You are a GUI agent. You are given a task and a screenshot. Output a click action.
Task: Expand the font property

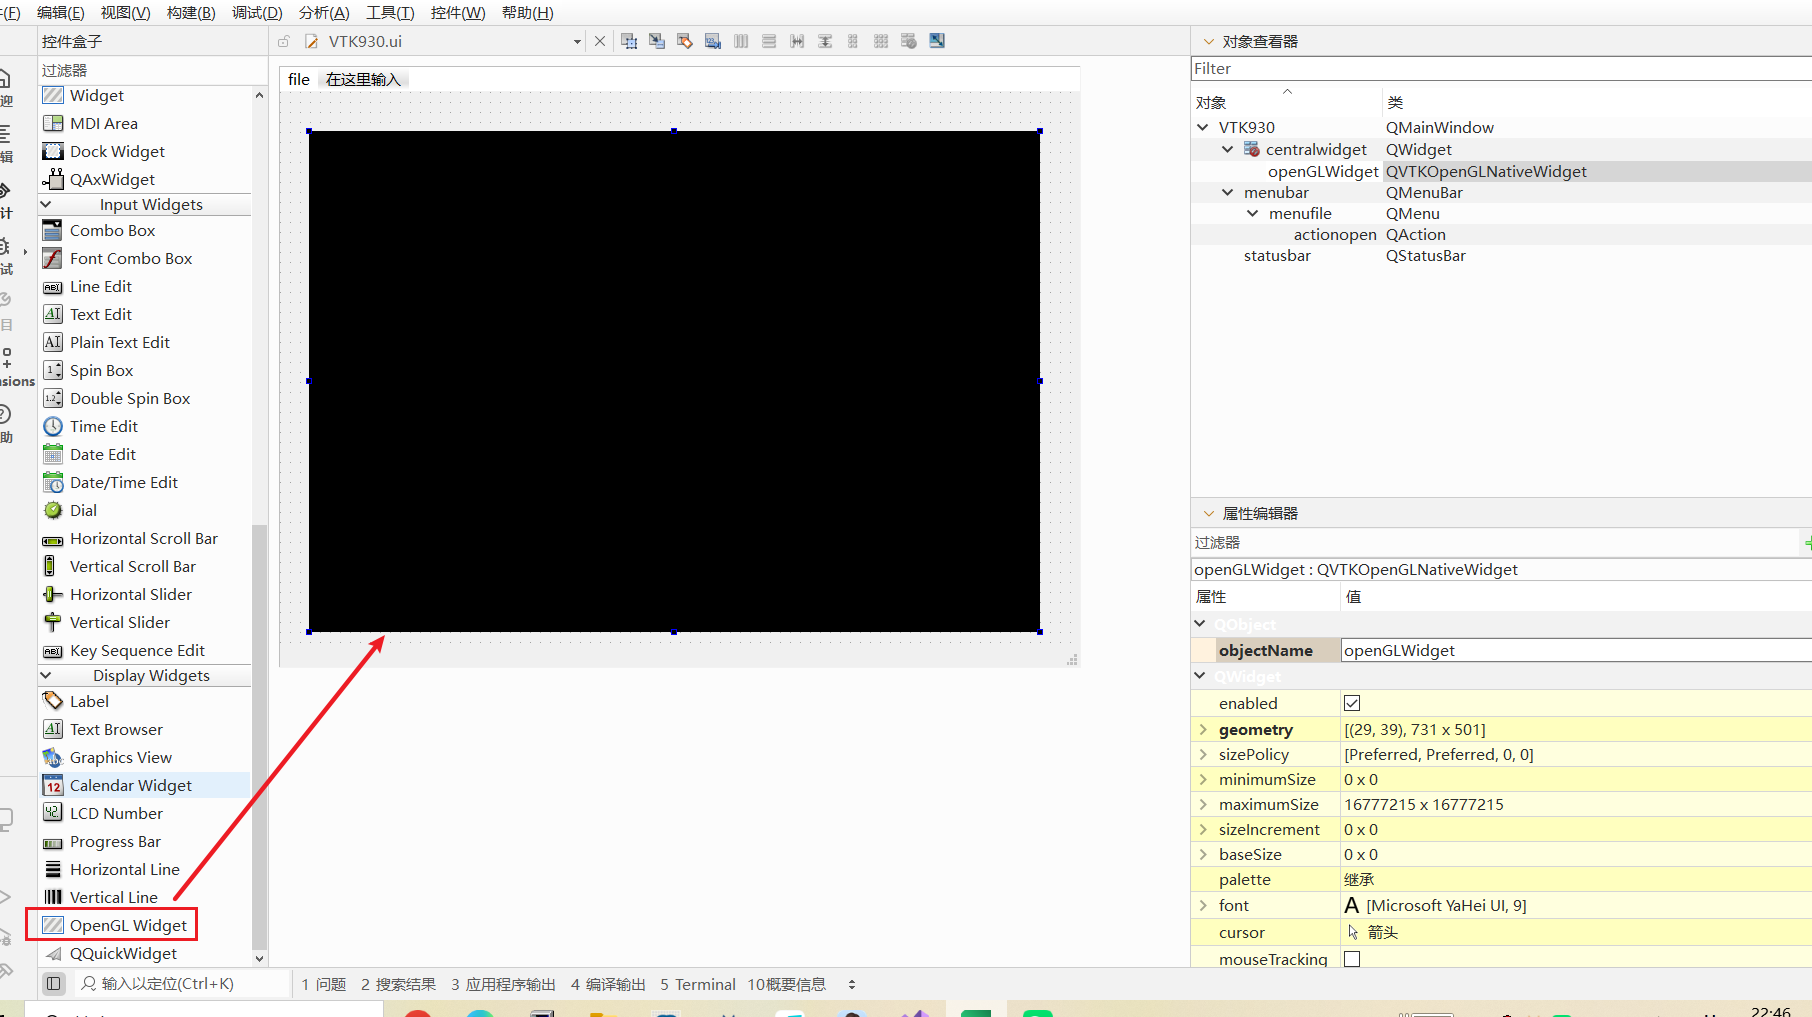(1203, 905)
